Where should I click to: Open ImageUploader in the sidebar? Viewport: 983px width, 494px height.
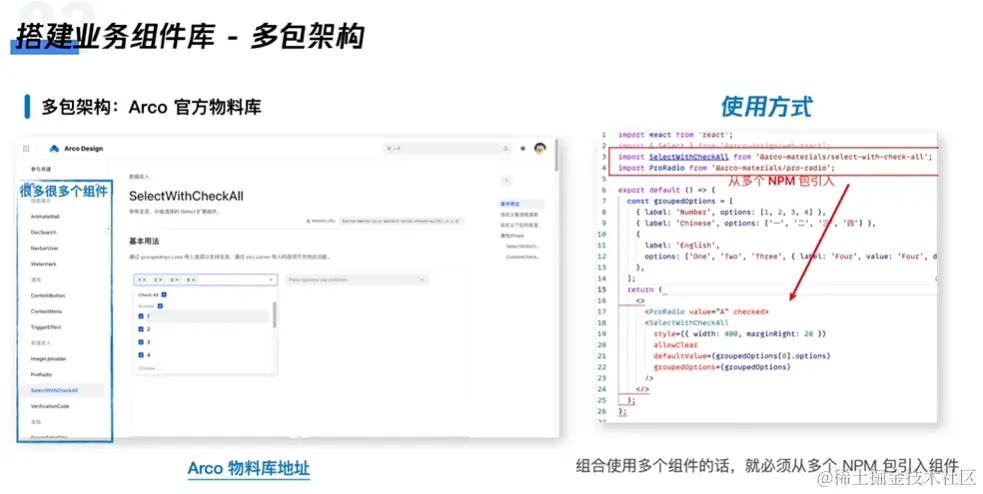tap(48, 359)
